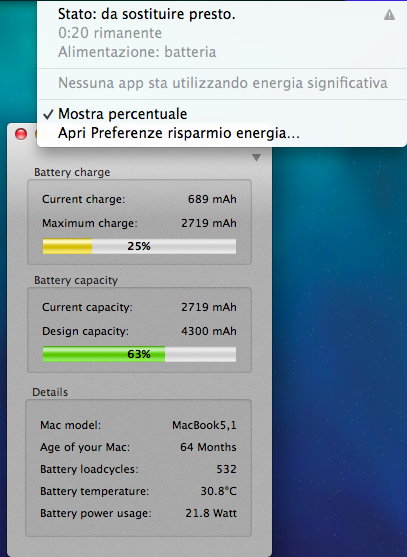The image size is (407, 557).
Task: Click the 64 Months age value
Action: [208, 447]
